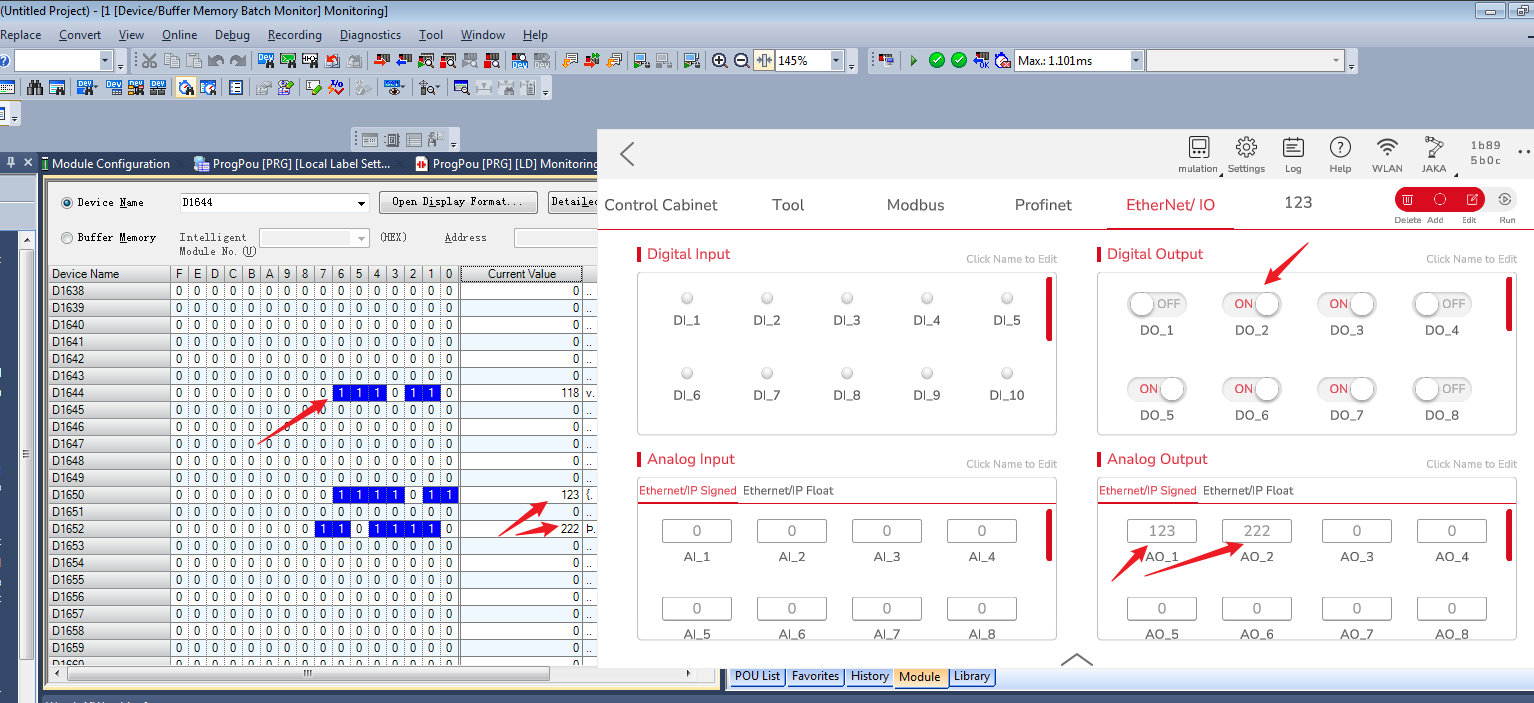Open the Log icon in JAKA panel
This screenshot has width=1534, height=703.
point(1292,149)
